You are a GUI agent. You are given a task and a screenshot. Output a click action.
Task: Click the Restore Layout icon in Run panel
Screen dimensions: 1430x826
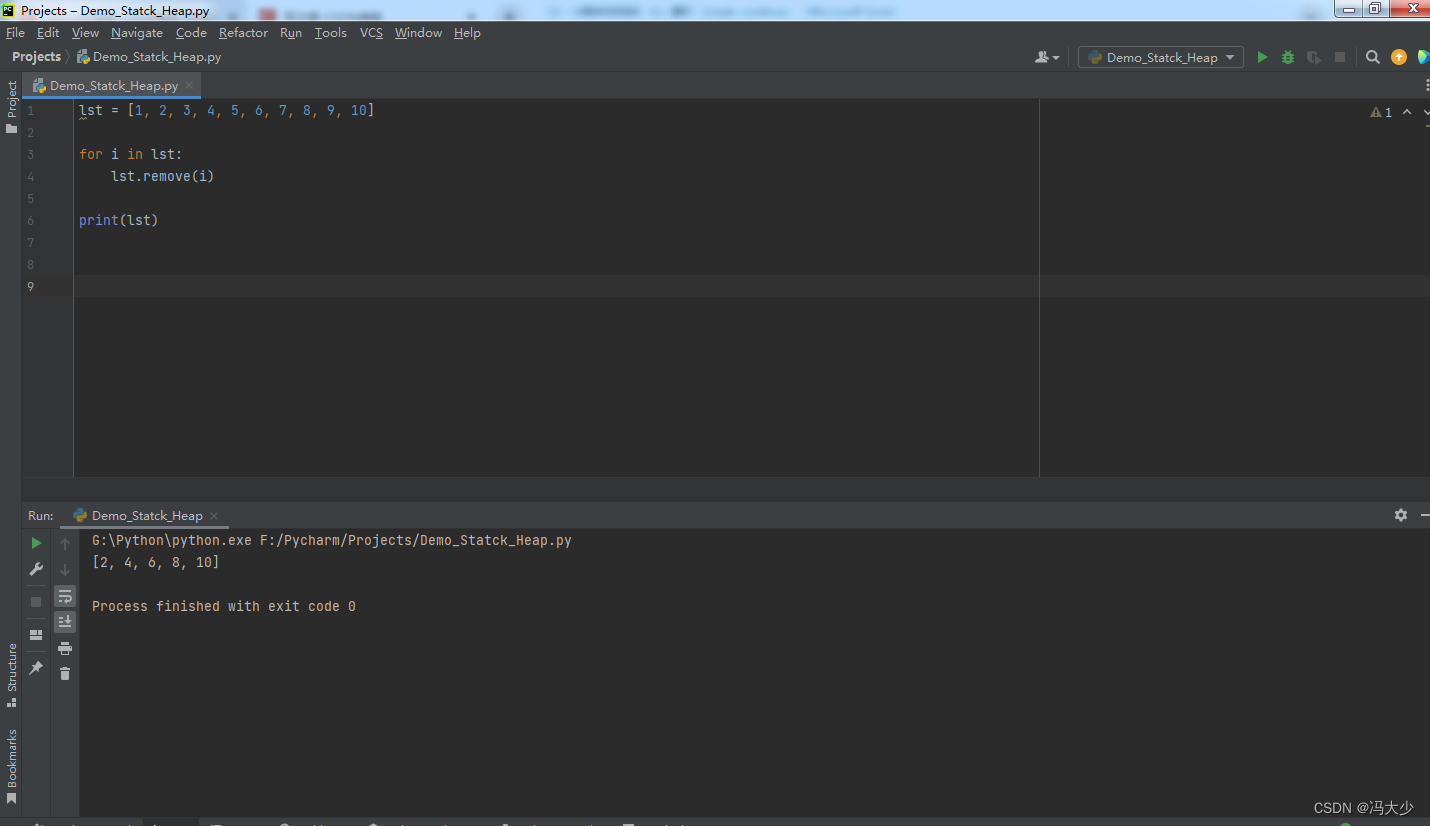pyautogui.click(x=36, y=635)
